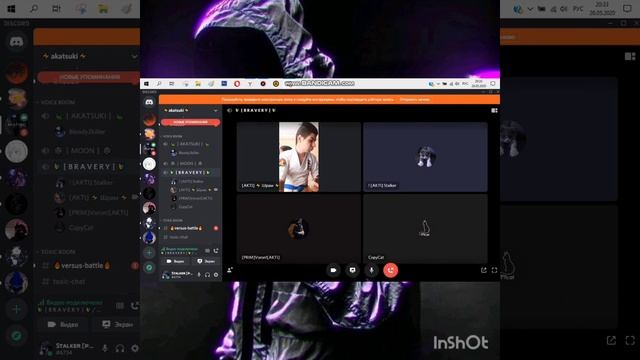Click the link at the end of the orange banner

414,99
